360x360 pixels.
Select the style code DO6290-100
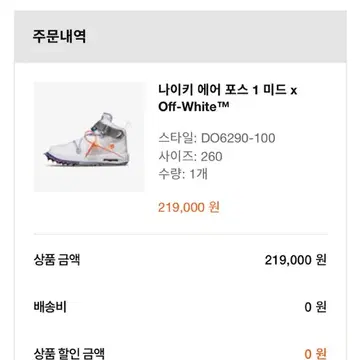238,138
